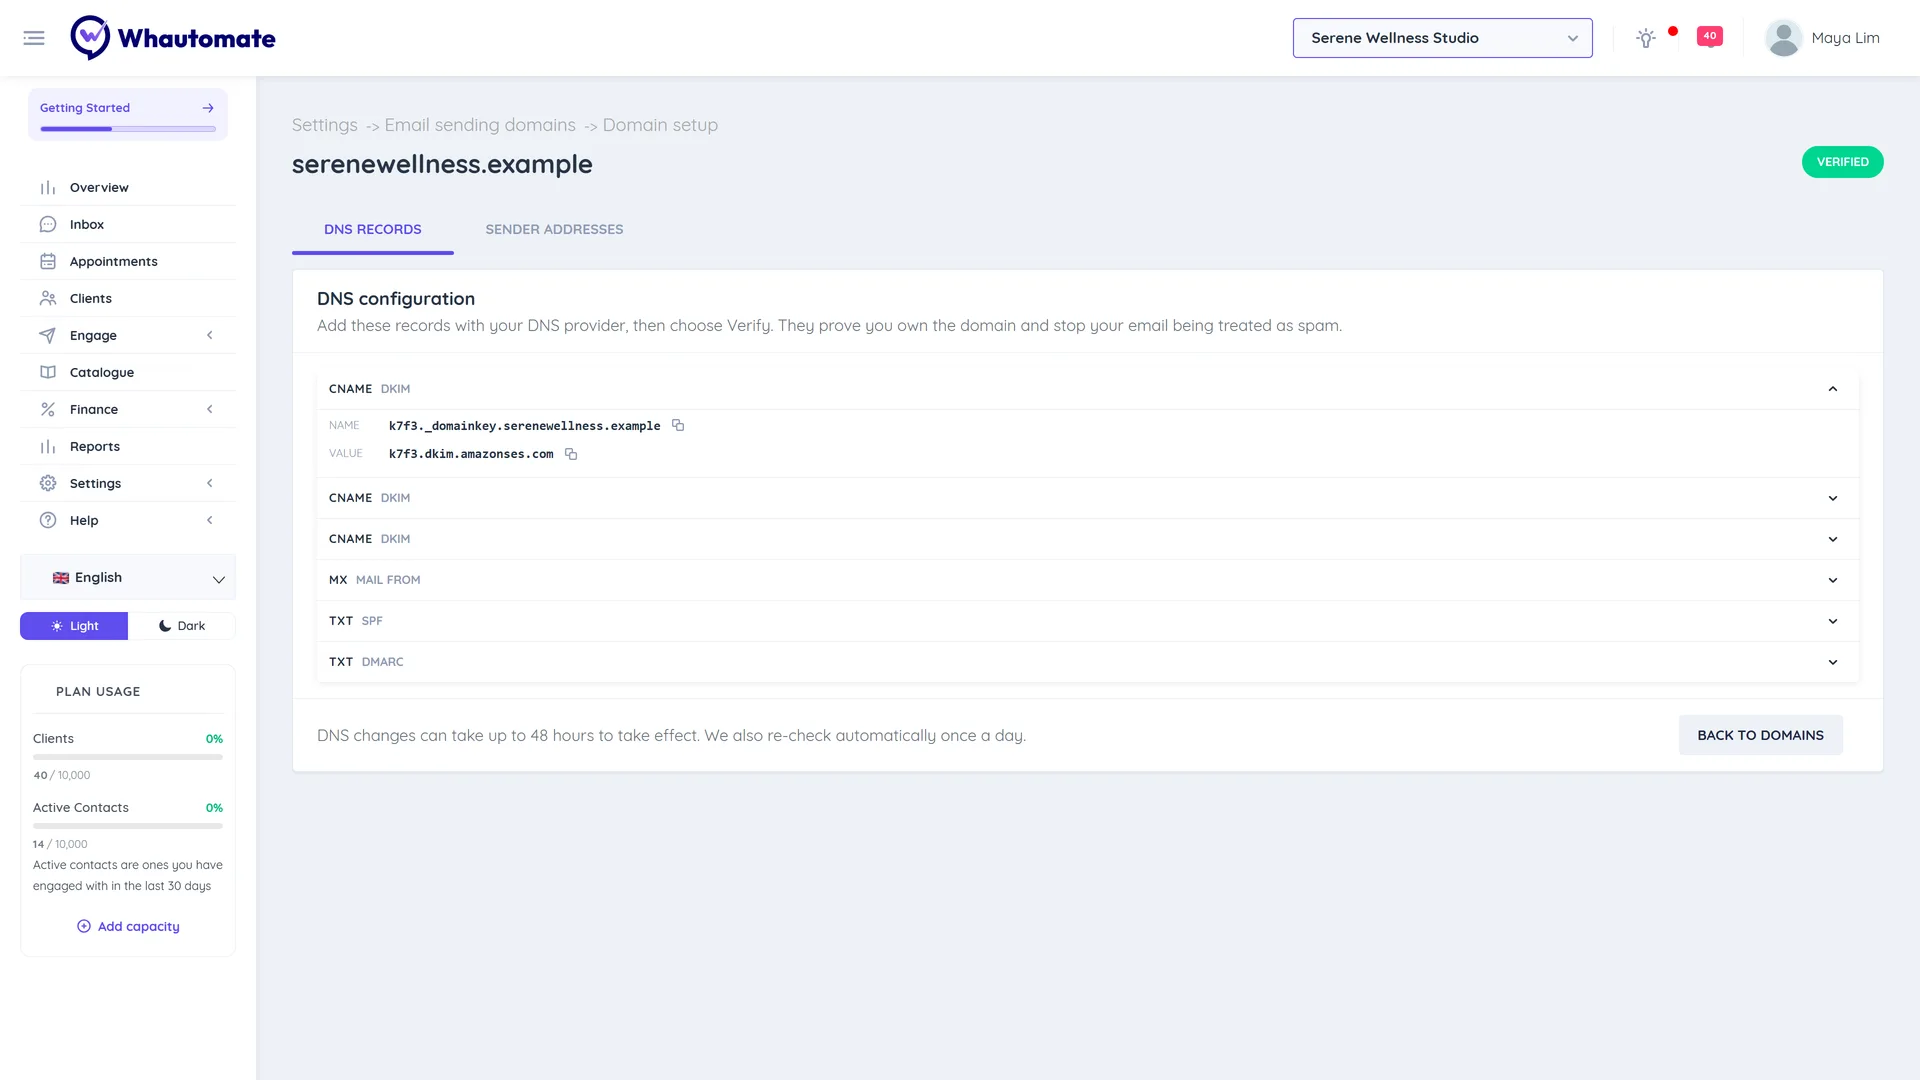Select the DNS RECORDS tab

pos(373,229)
